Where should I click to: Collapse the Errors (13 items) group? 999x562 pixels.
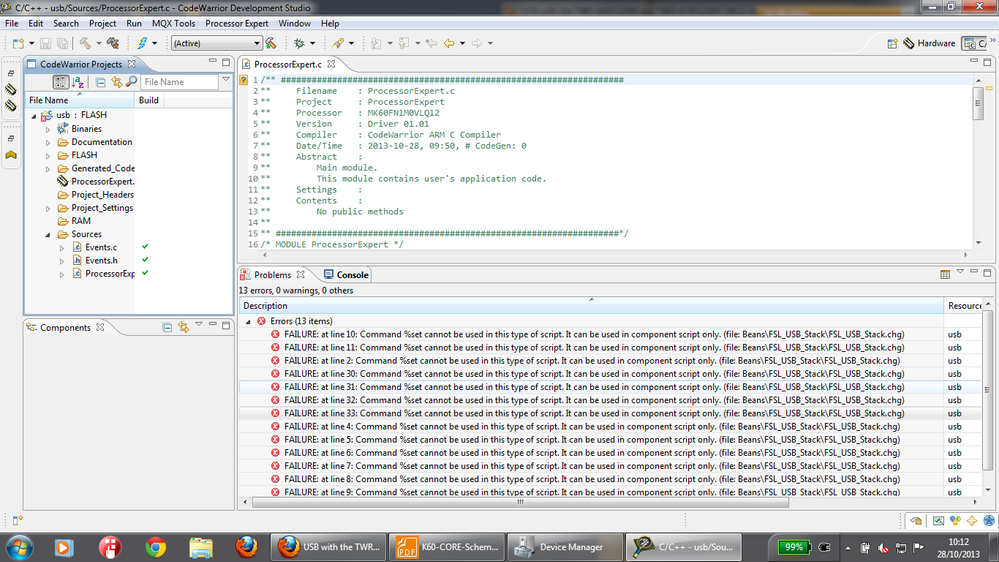coord(248,322)
